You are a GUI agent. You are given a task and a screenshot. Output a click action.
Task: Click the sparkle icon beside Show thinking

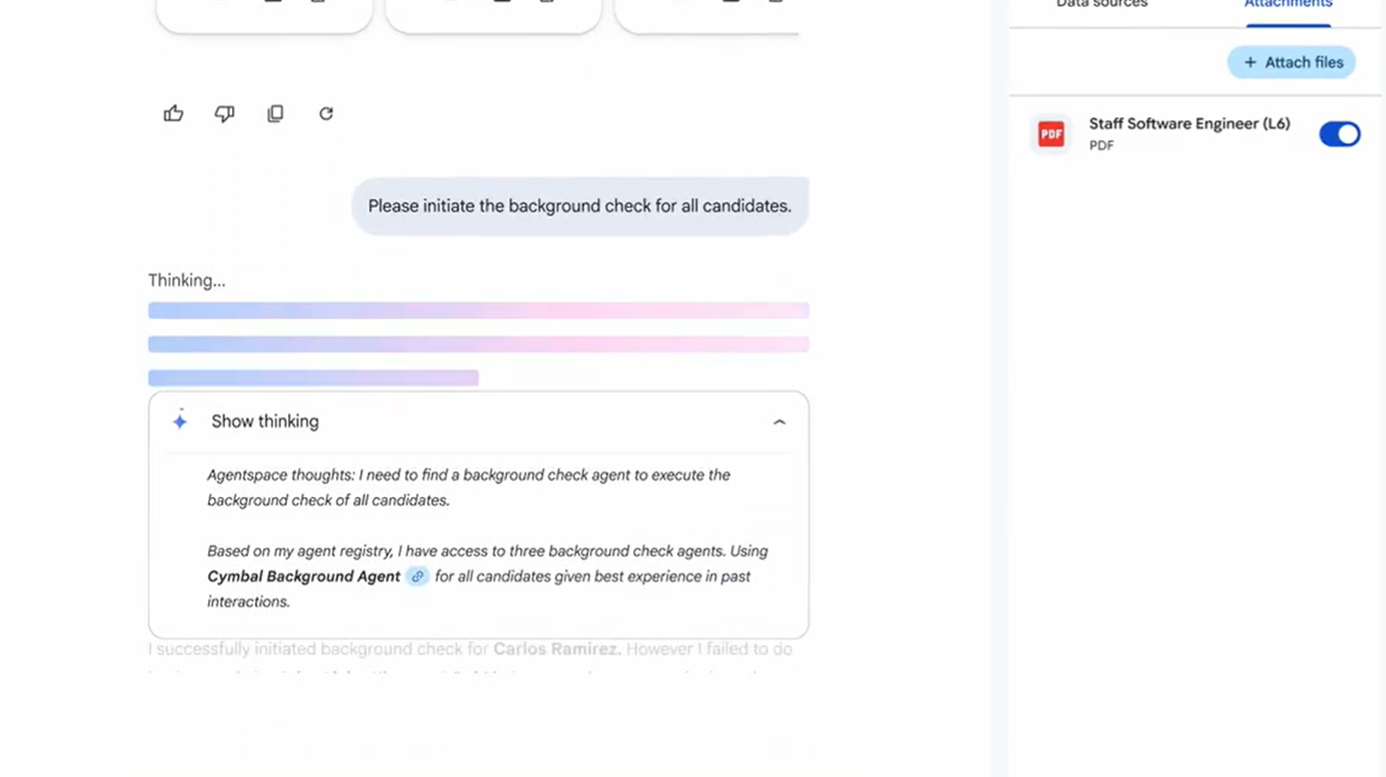[x=180, y=421]
